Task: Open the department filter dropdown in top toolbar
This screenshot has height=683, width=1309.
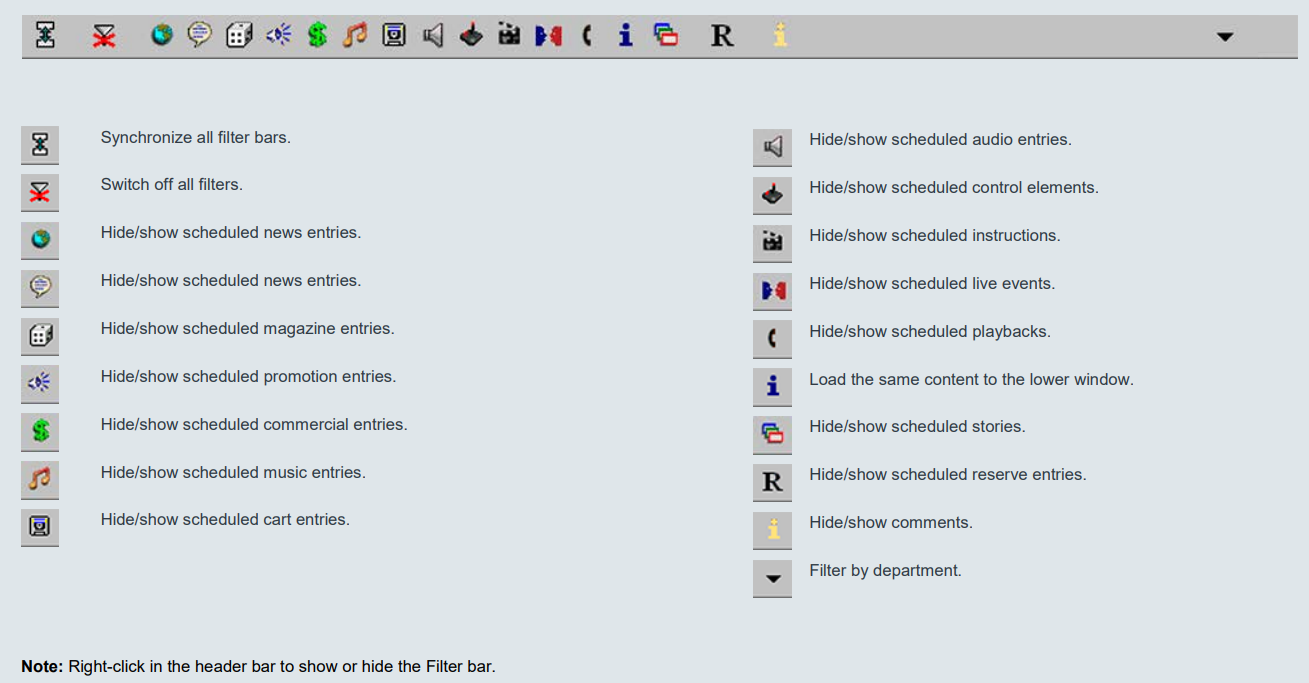Action: pyautogui.click(x=1224, y=37)
